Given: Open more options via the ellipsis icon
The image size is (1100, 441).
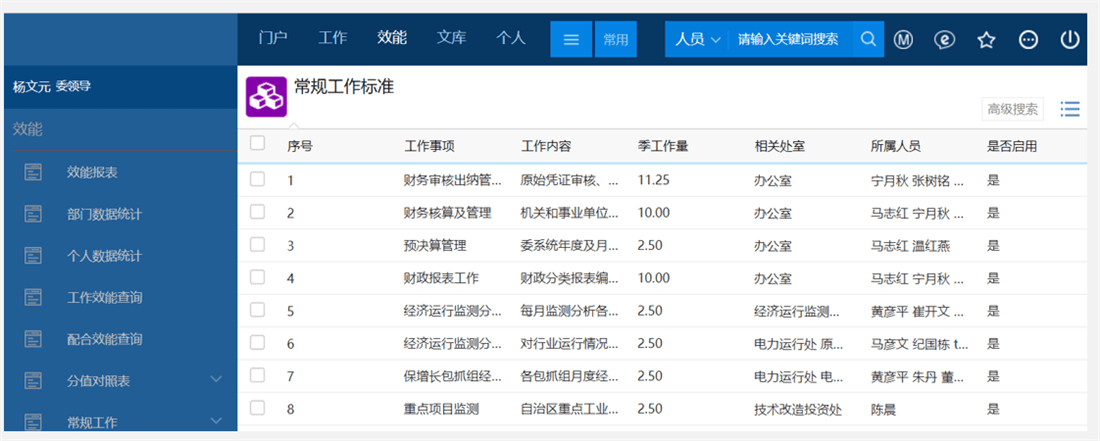Looking at the screenshot, I should pos(1028,40).
